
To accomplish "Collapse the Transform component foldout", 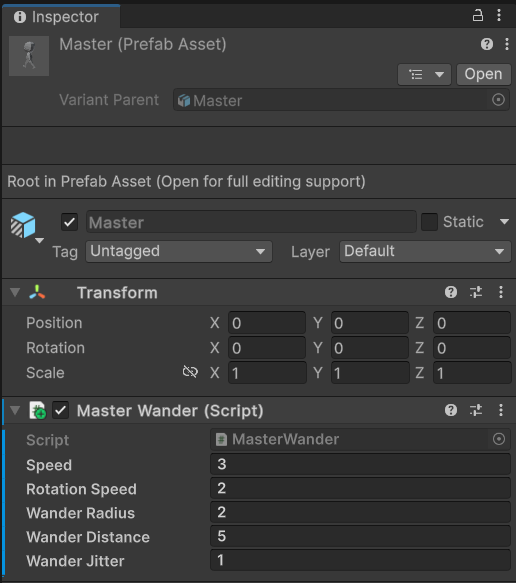I will pyautogui.click(x=15, y=292).
